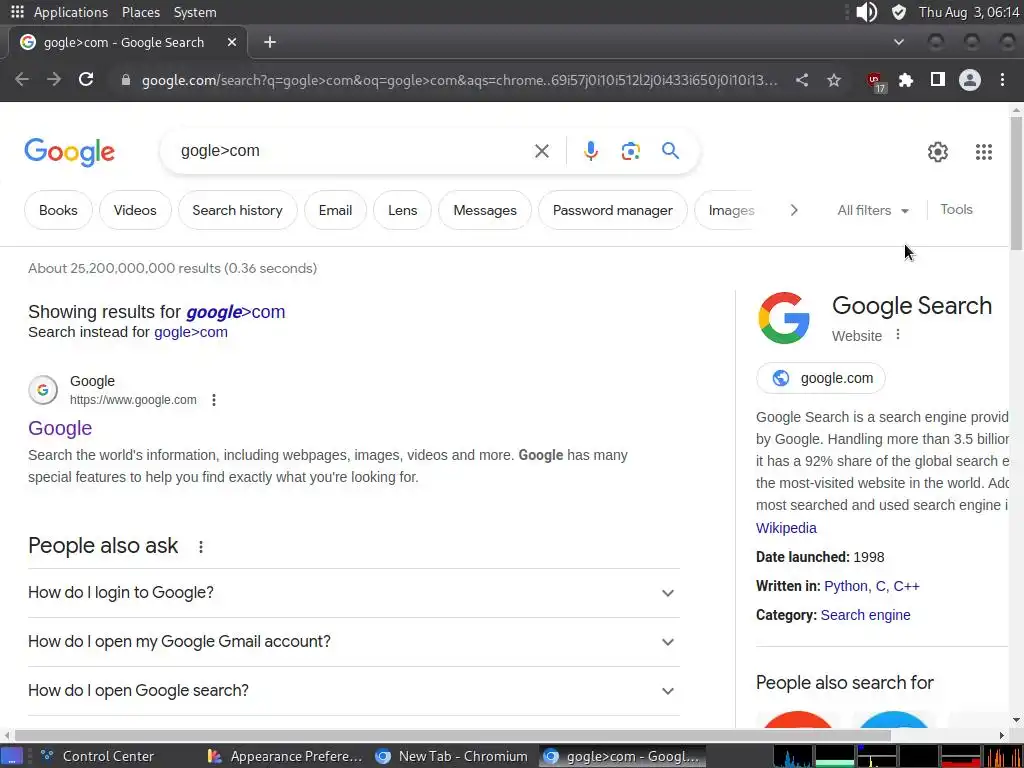Expand 'How do I login to Google?'
Screen dimensions: 1024x768
[354, 592]
